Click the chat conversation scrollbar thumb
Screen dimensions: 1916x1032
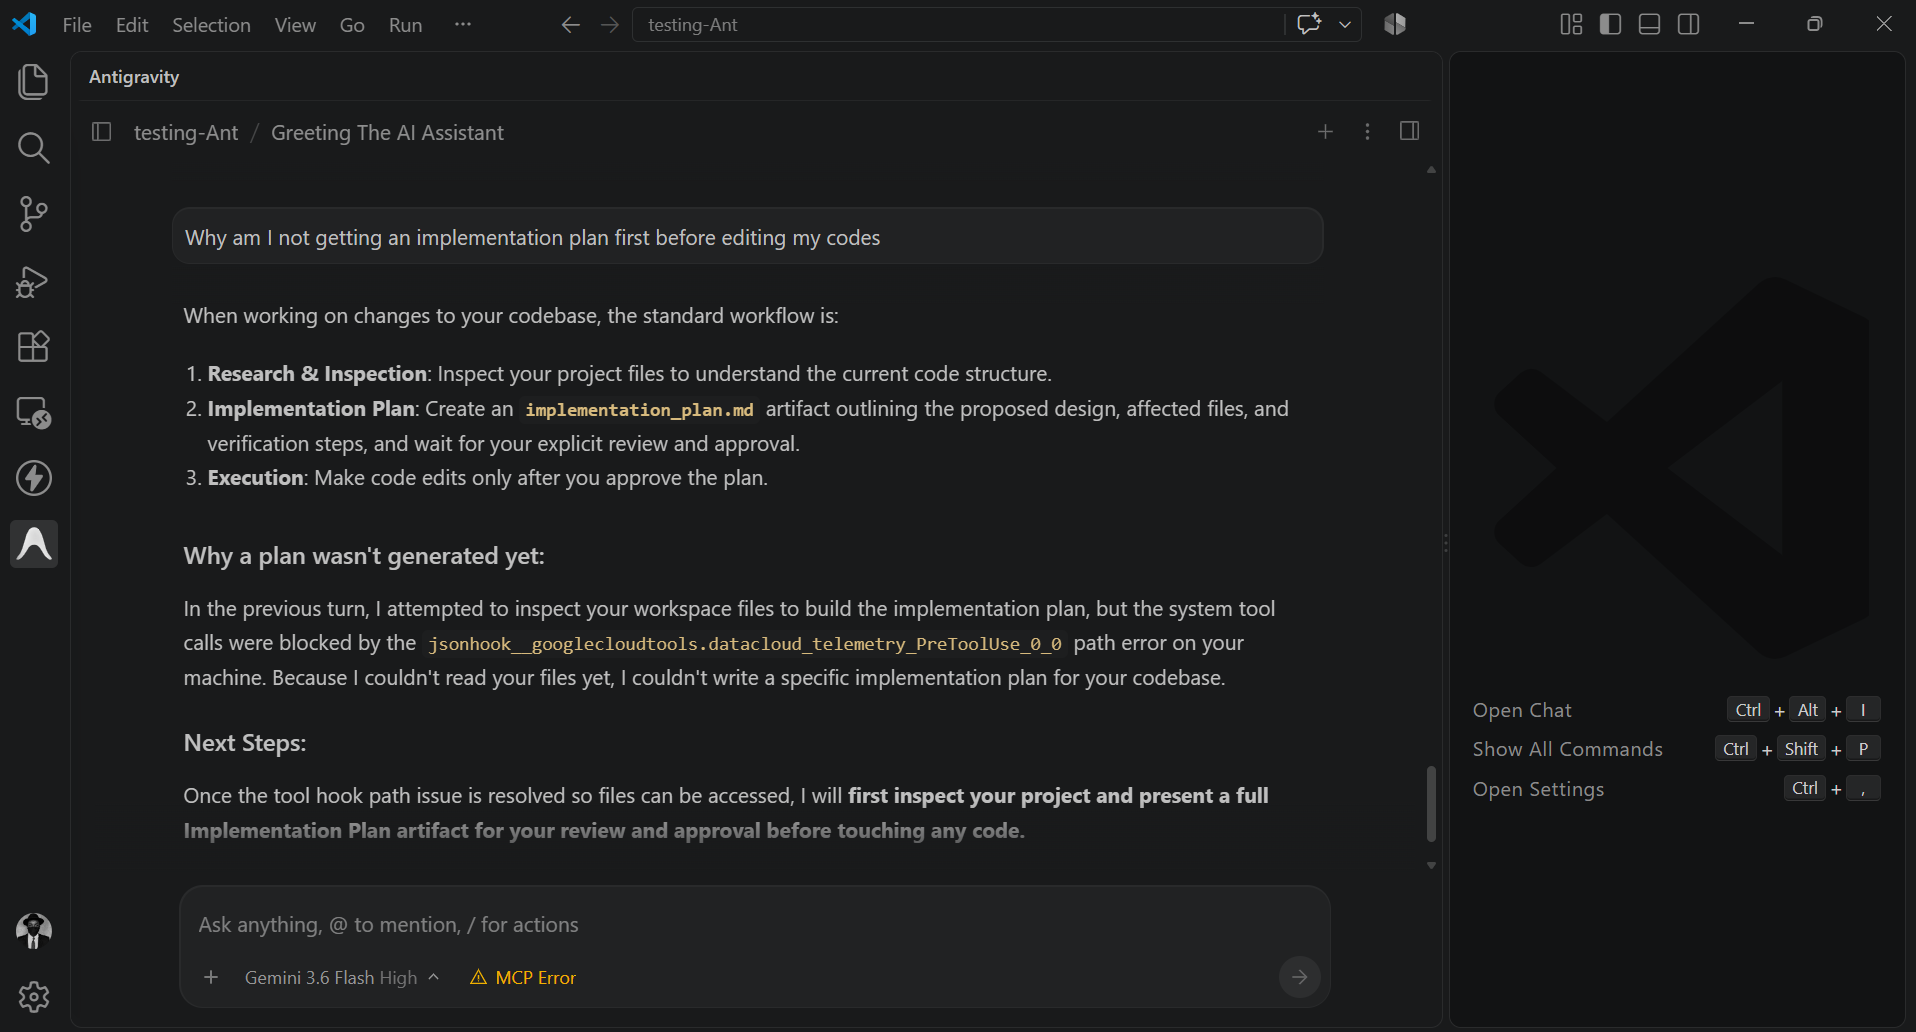coord(1431,804)
